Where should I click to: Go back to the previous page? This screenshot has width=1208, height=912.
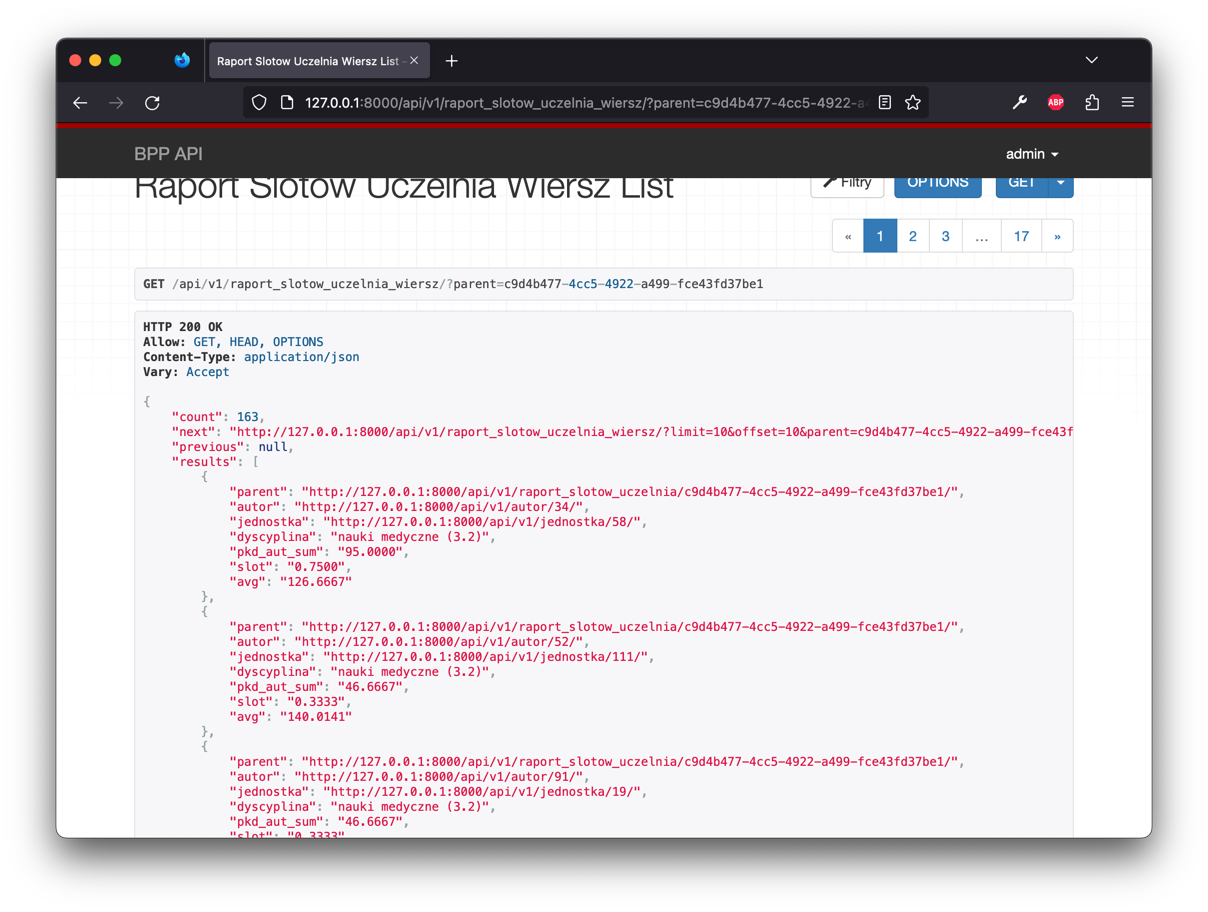pos(80,102)
